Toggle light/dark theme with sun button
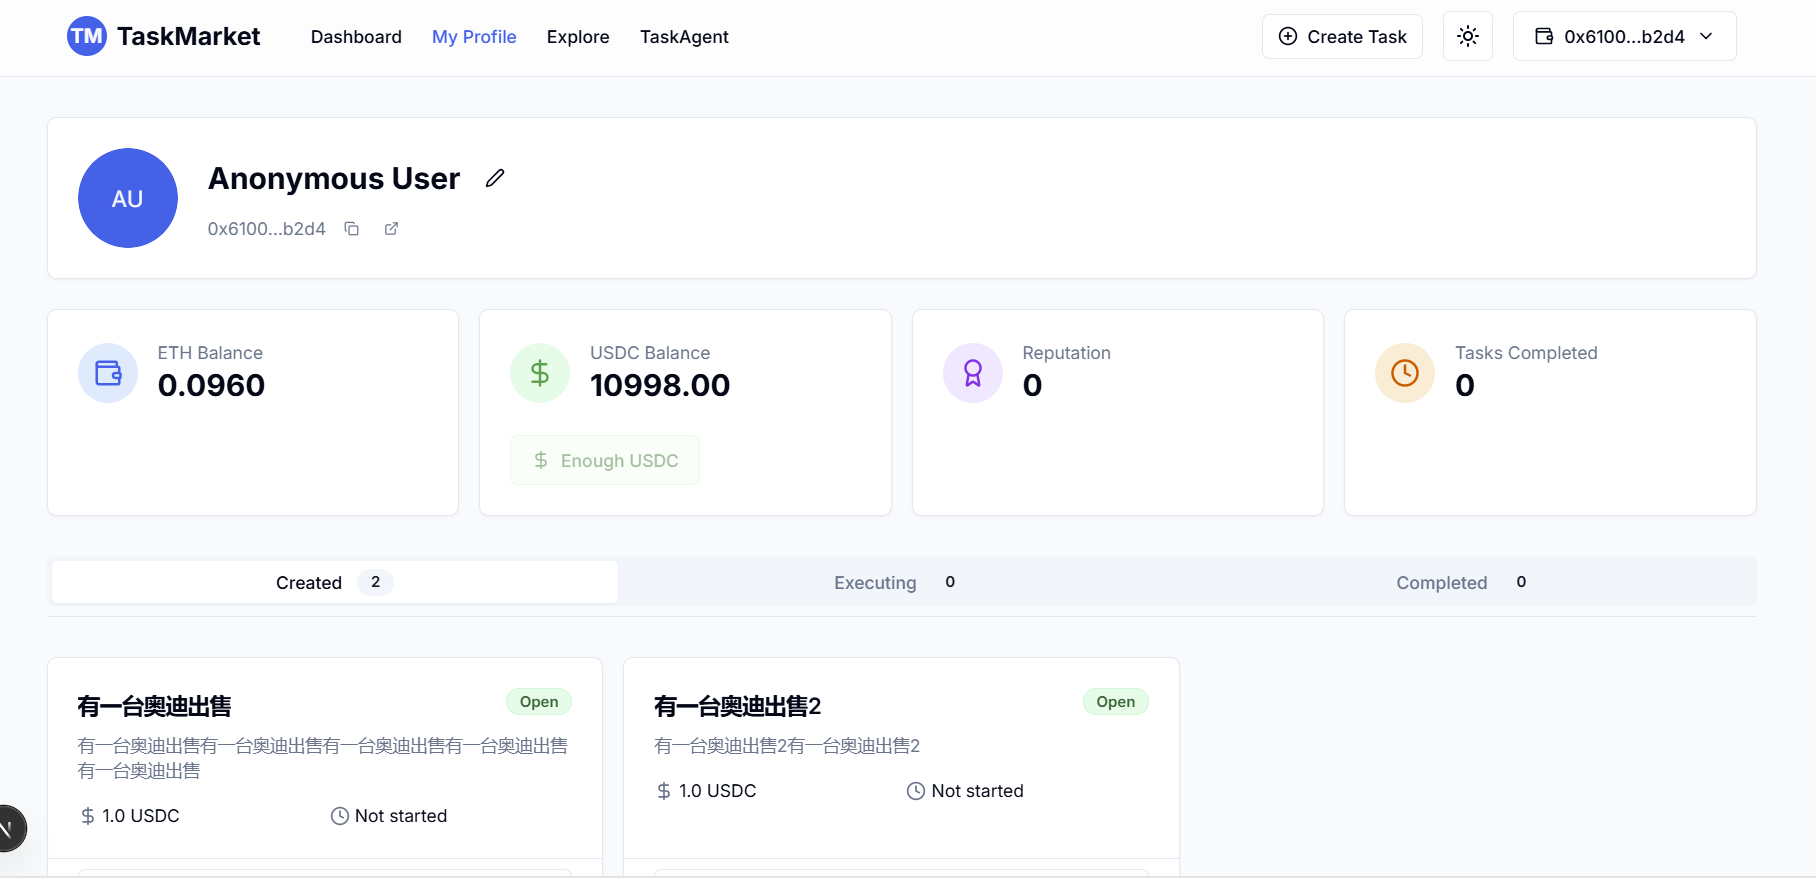The height and width of the screenshot is (878, 1816). [x=1467, y=37]
